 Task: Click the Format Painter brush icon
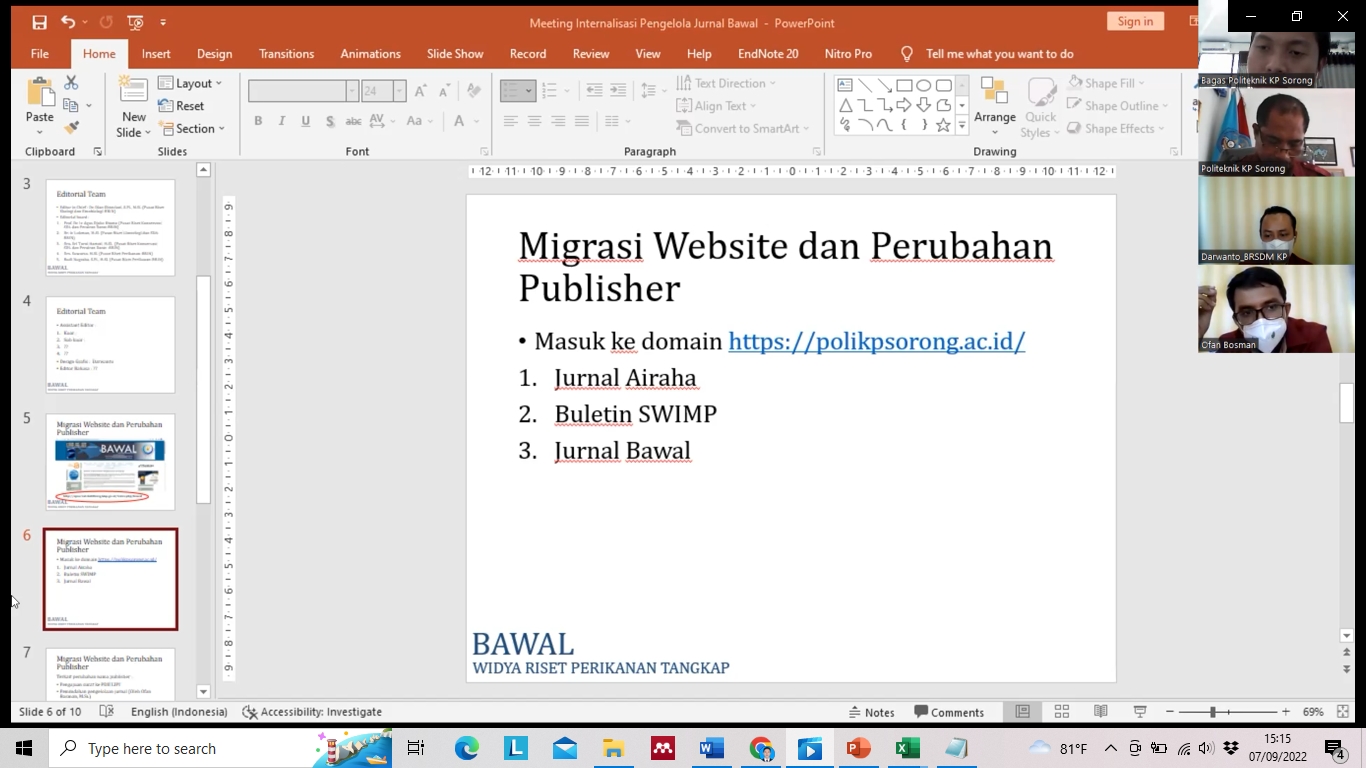[x=71, y=128]
